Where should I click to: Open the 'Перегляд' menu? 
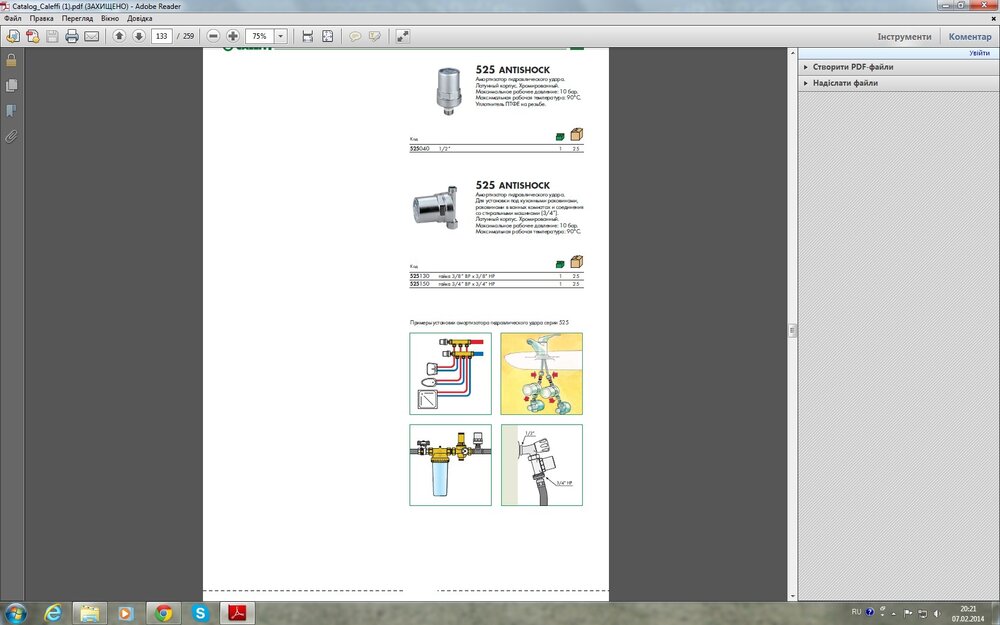[77, 19]
